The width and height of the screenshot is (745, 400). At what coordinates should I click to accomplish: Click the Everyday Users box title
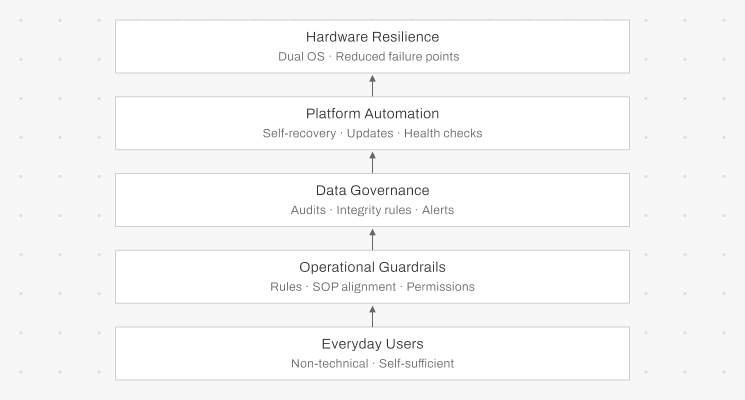pos(372,344)
